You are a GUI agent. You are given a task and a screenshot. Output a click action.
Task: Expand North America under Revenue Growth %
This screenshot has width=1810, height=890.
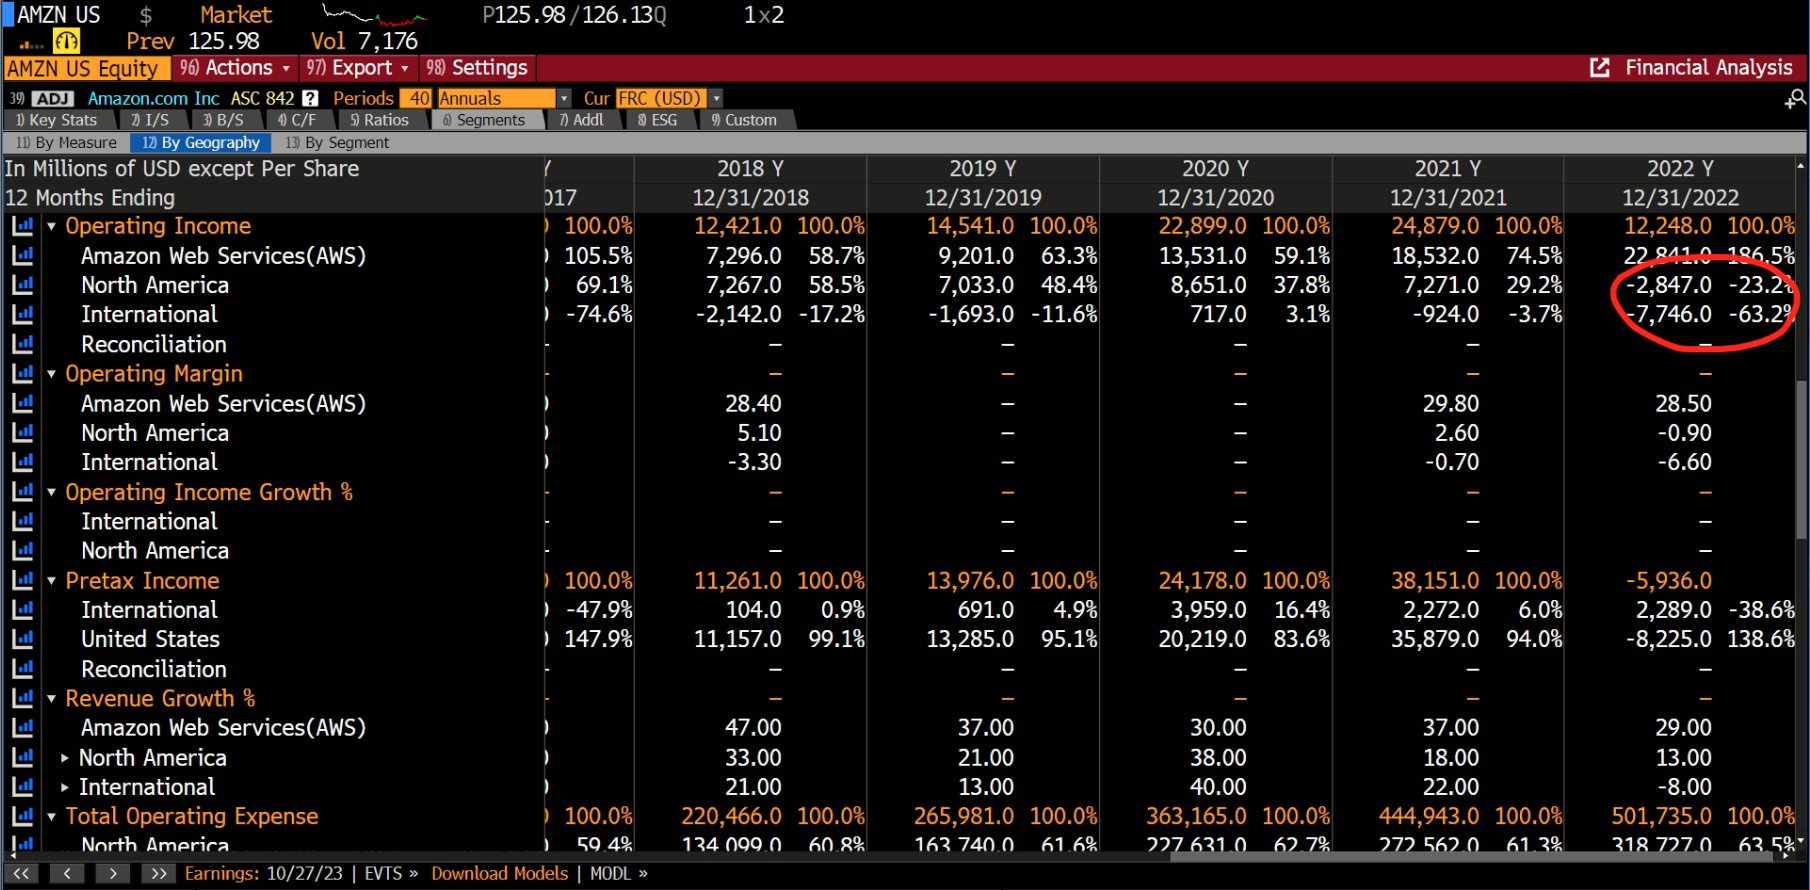(65, 758)
